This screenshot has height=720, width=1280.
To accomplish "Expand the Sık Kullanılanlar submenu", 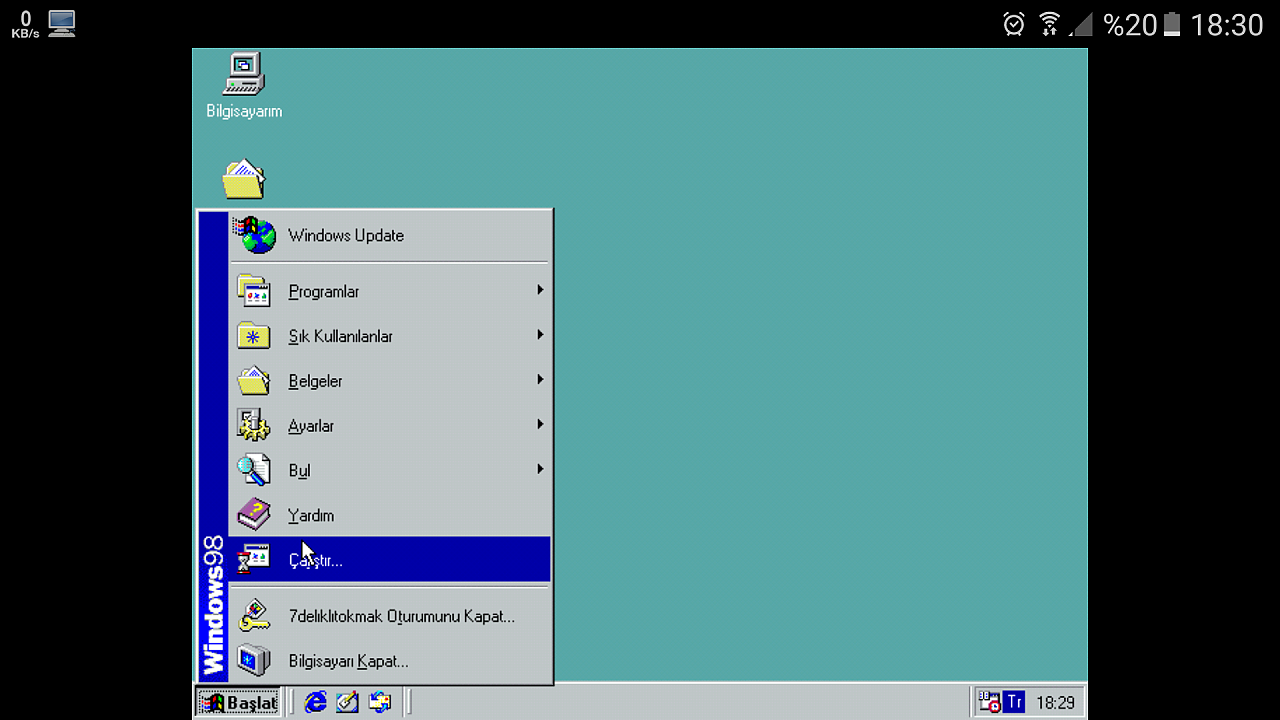I will pyautogui.click(x=390, y=336).
